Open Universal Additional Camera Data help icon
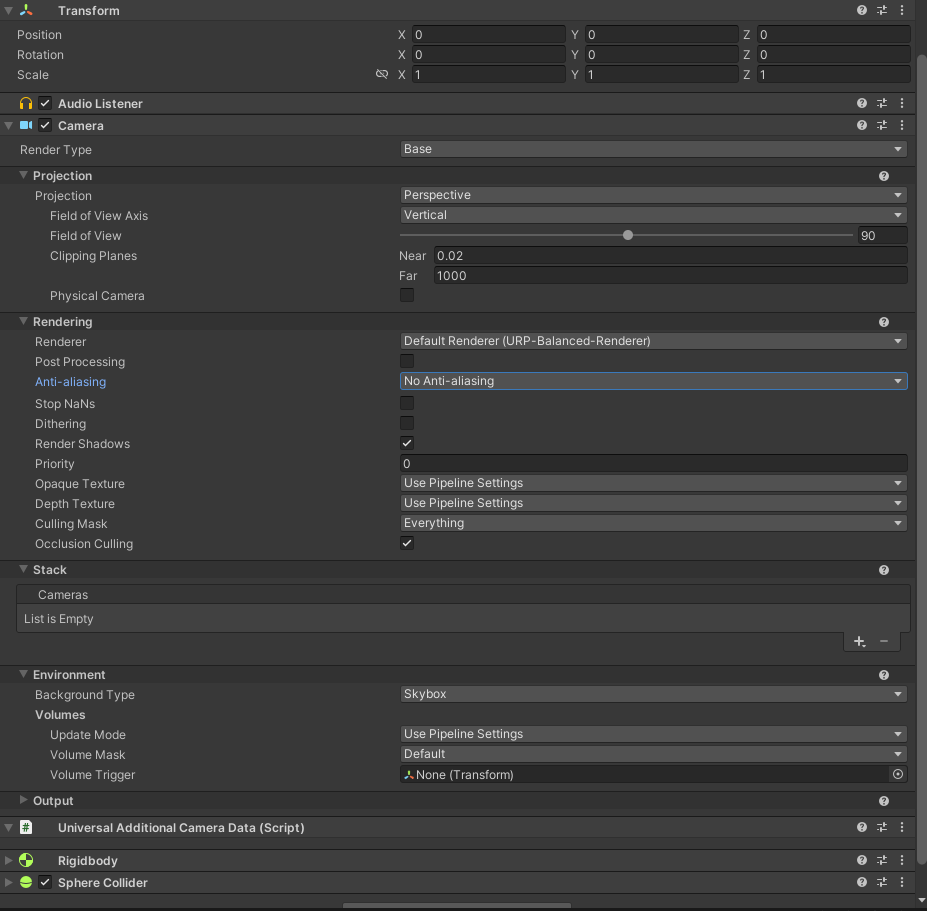 point(862,827)
